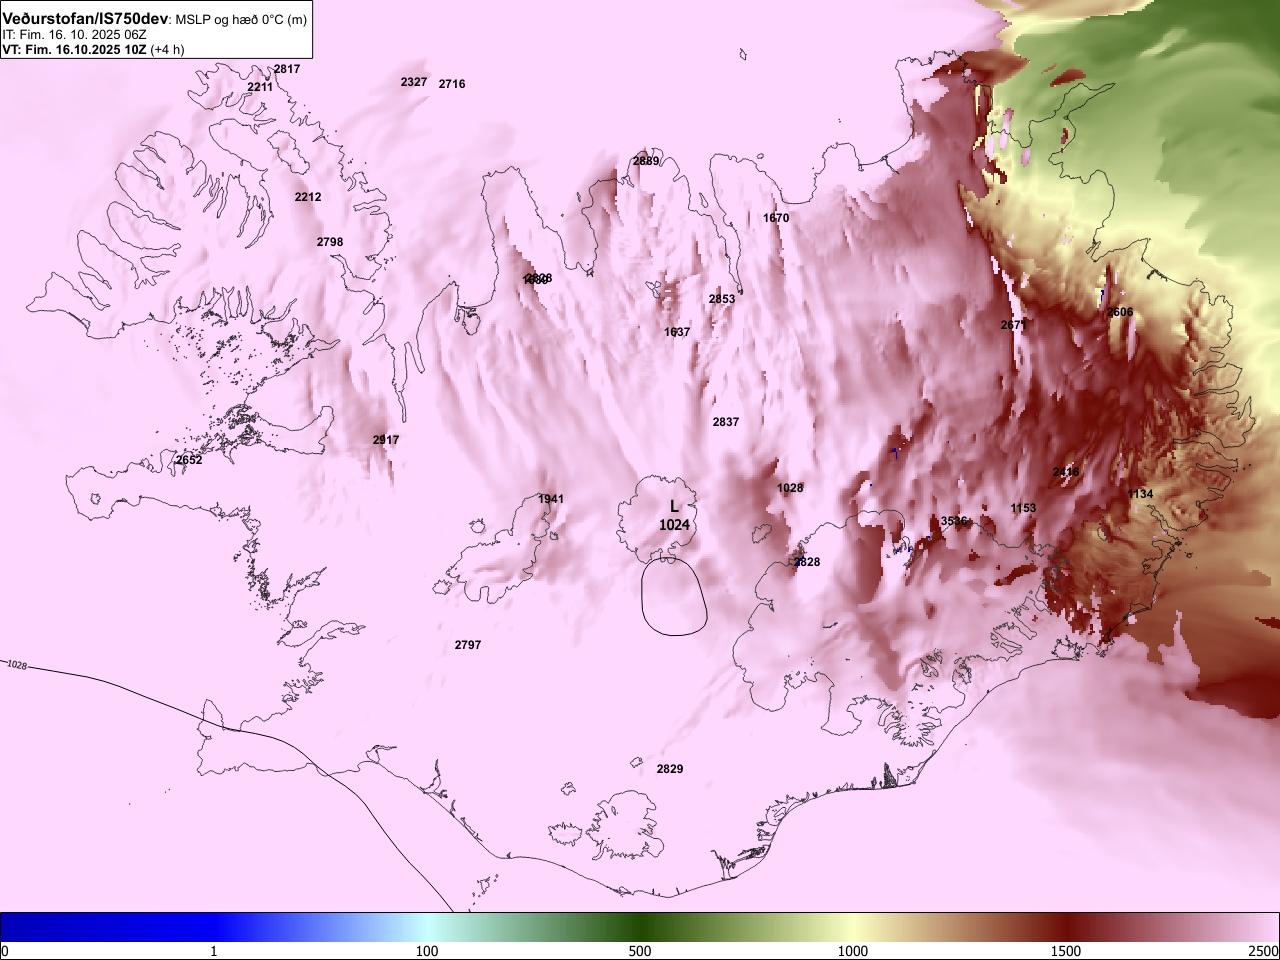
Task: Select the 2853 height value
Action: click(722, 299)
